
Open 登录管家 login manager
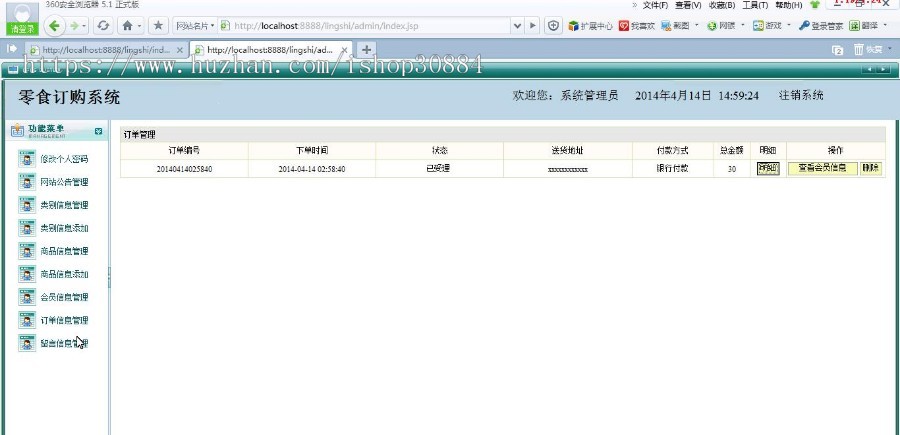[x=821, y=26]
